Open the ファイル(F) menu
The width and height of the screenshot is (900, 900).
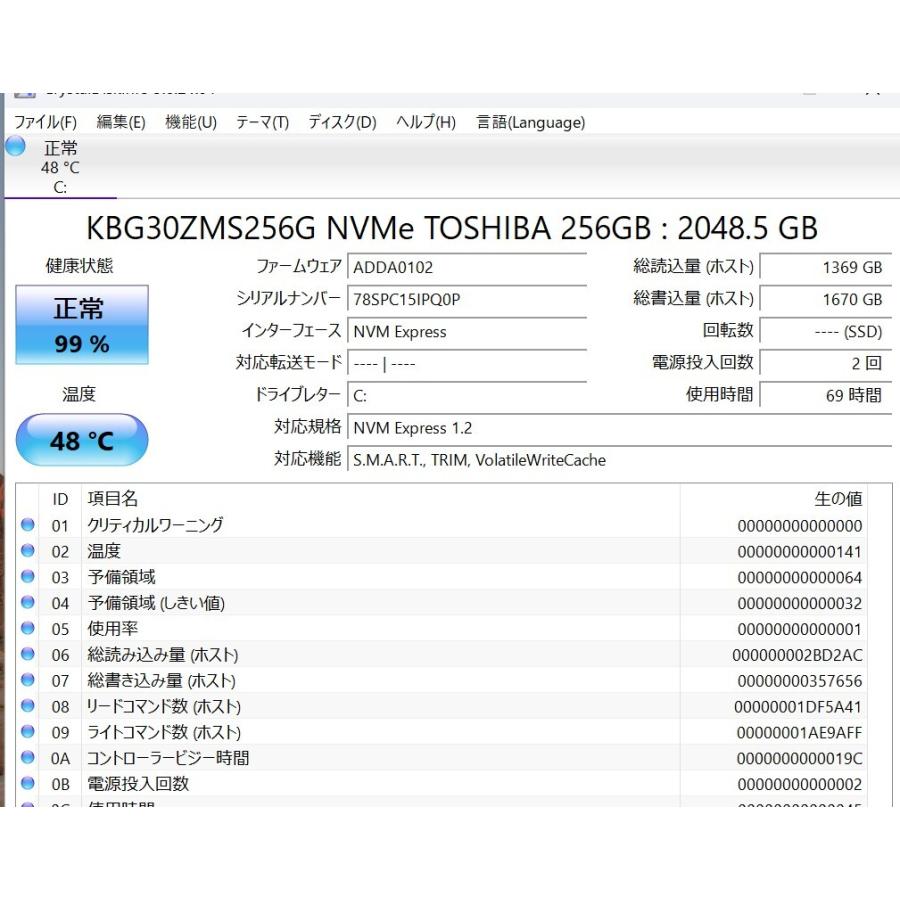coord(45,122)
